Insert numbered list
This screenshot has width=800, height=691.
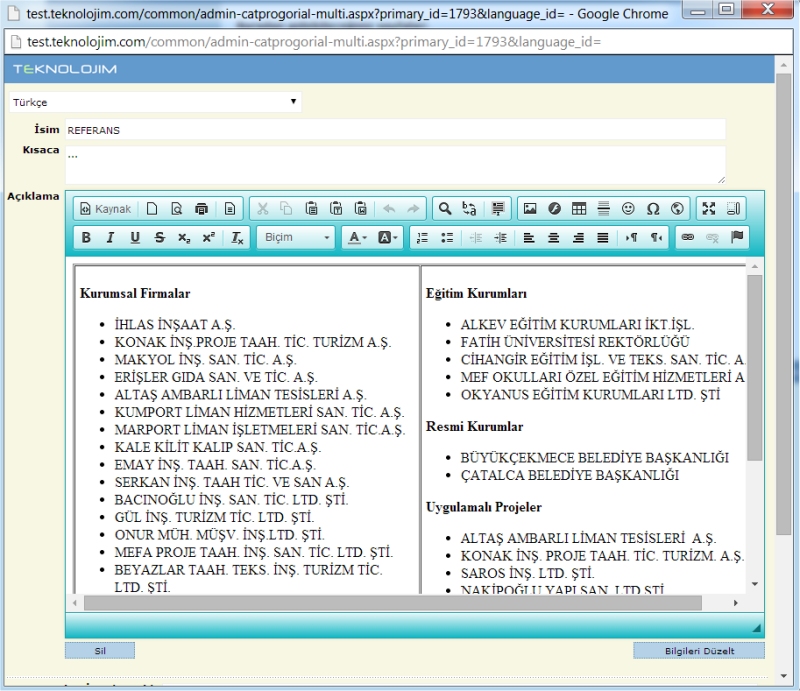pos(422,238)
